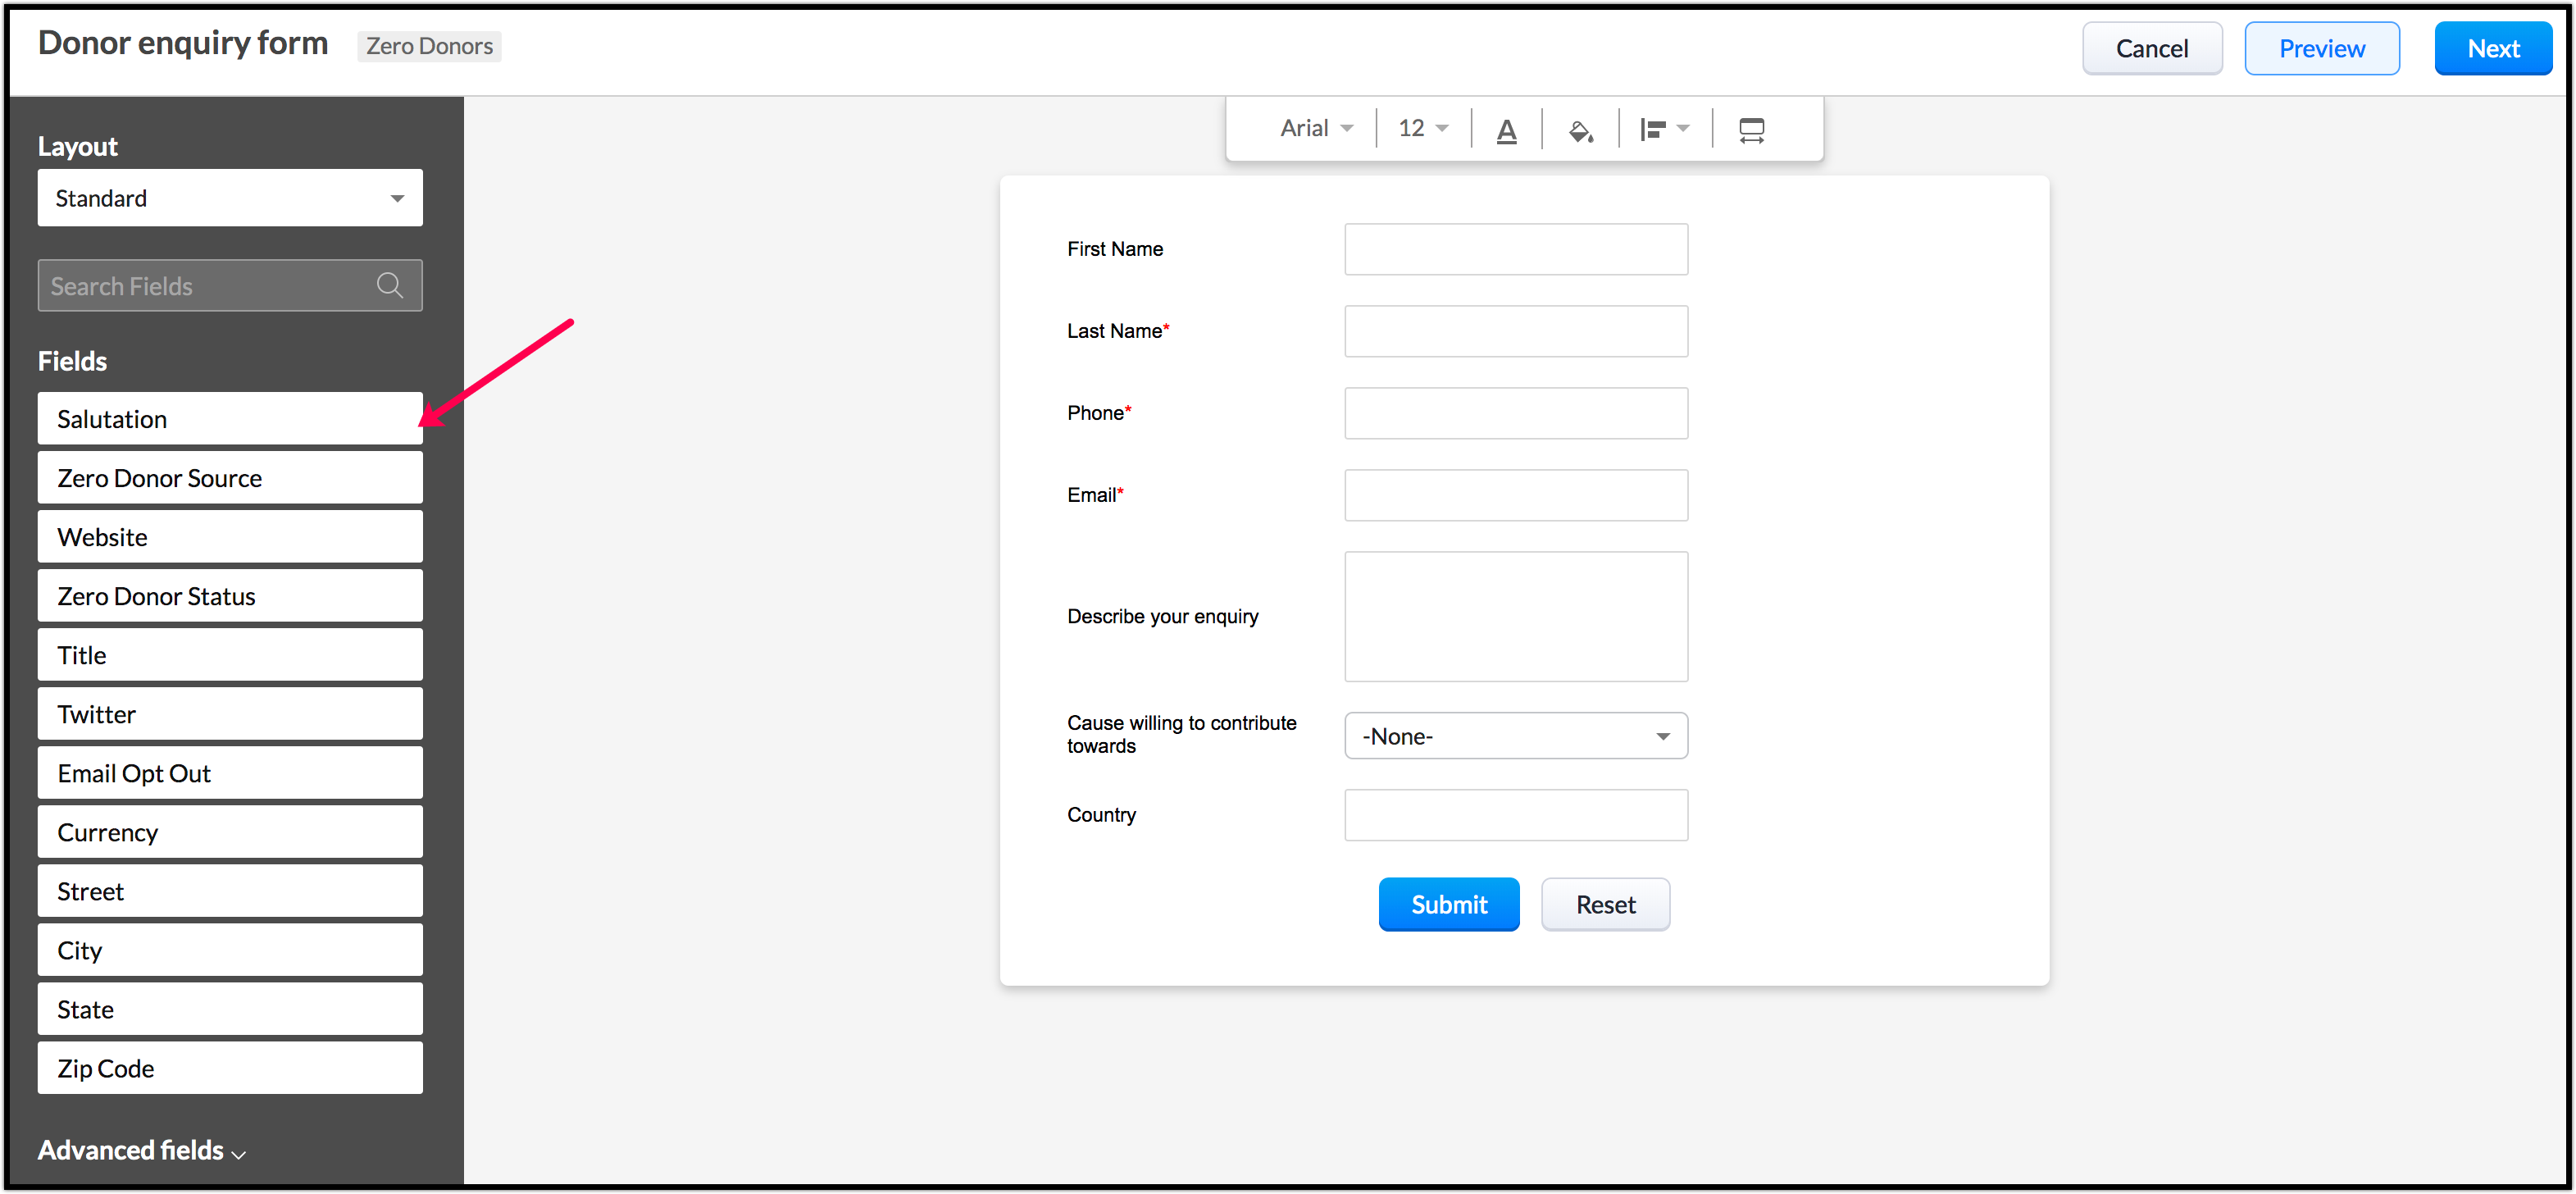Expand the Advanced fields section
Viewport: 2576px width, 1194px height.
(x=142, y=1150)
